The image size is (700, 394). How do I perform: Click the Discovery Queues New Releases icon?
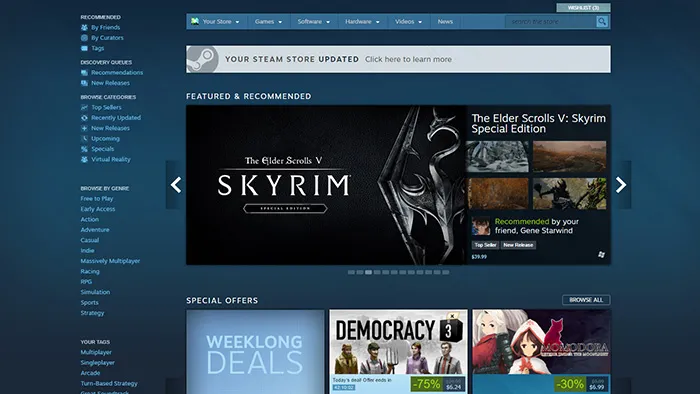coord(84,83)
